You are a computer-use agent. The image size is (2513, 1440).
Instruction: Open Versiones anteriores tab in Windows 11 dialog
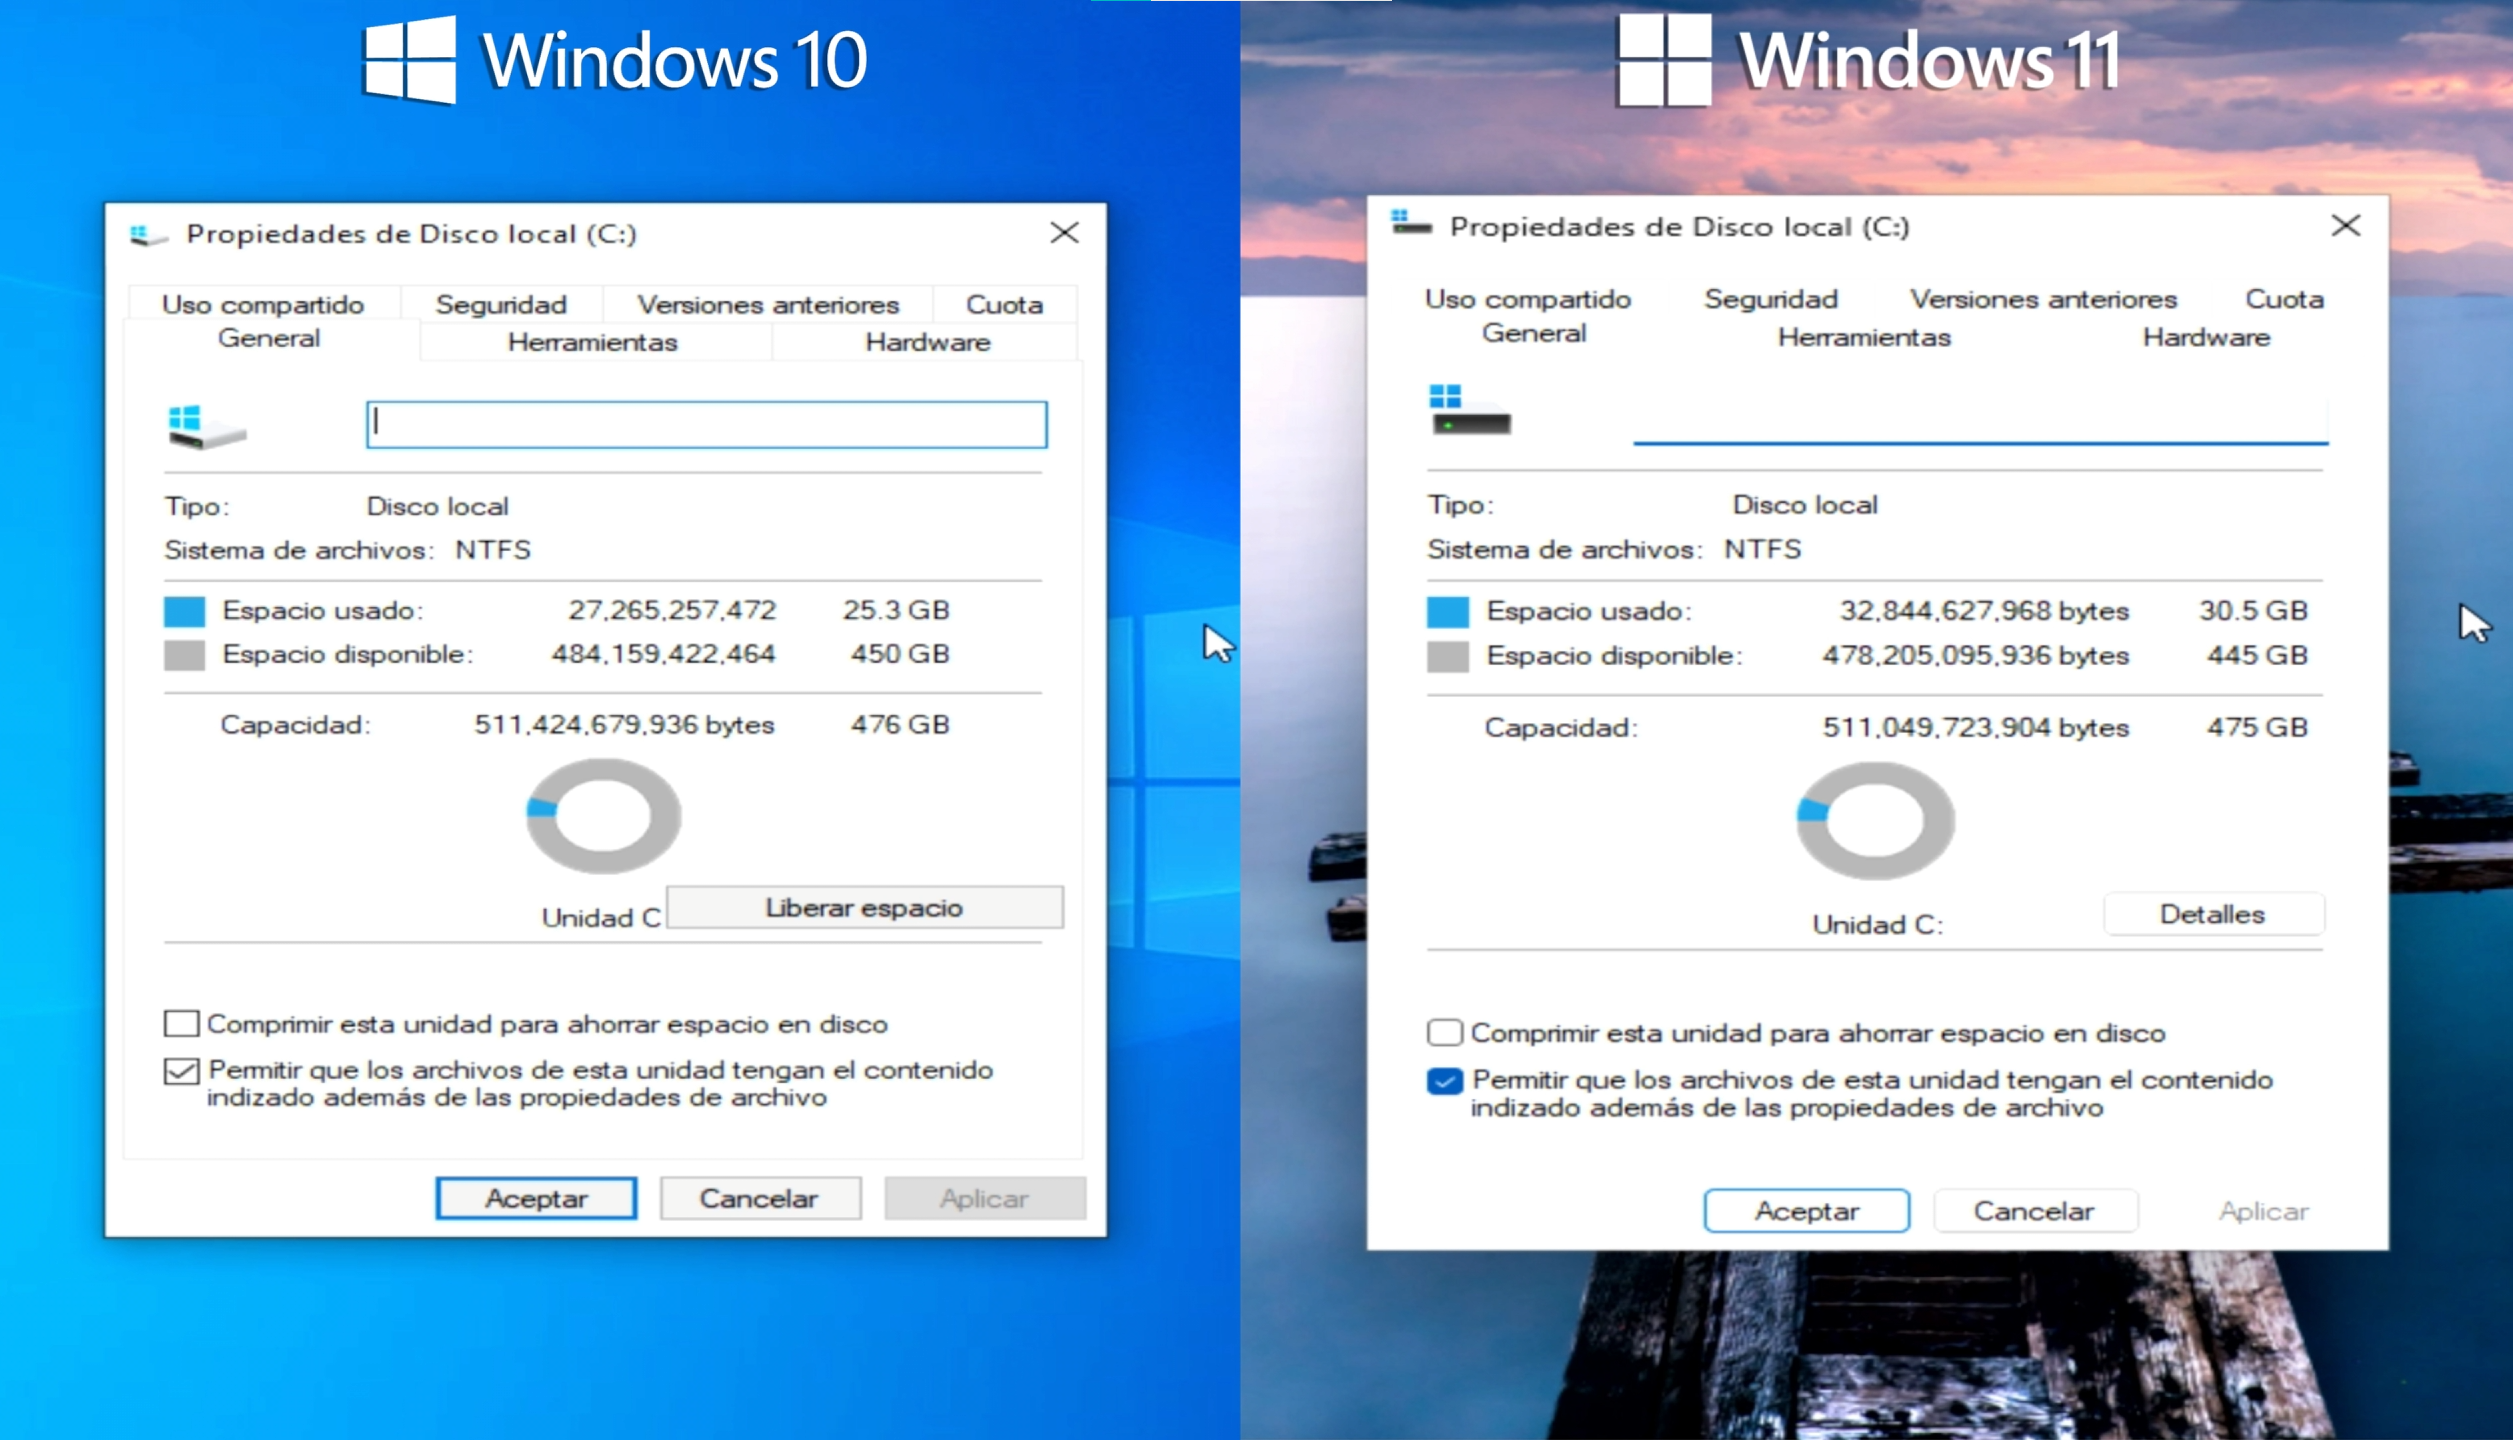click(x=2043, y=299)
